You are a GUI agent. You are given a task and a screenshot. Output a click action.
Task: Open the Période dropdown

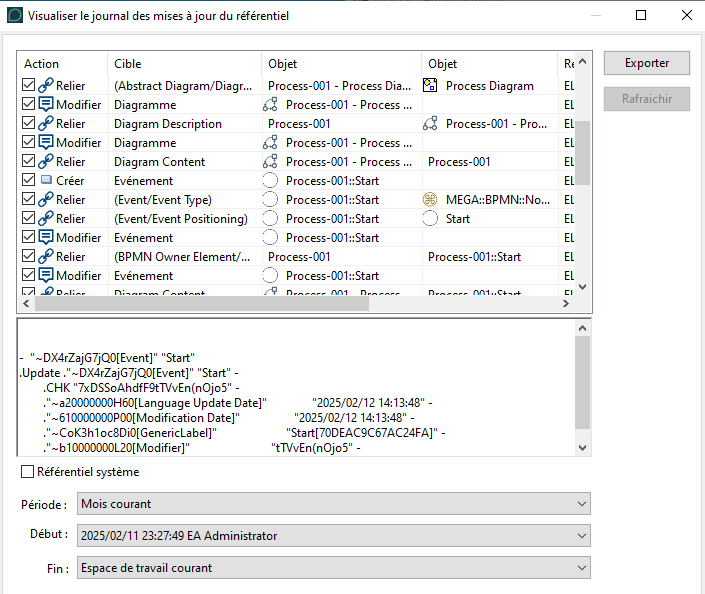coord(334,504)
